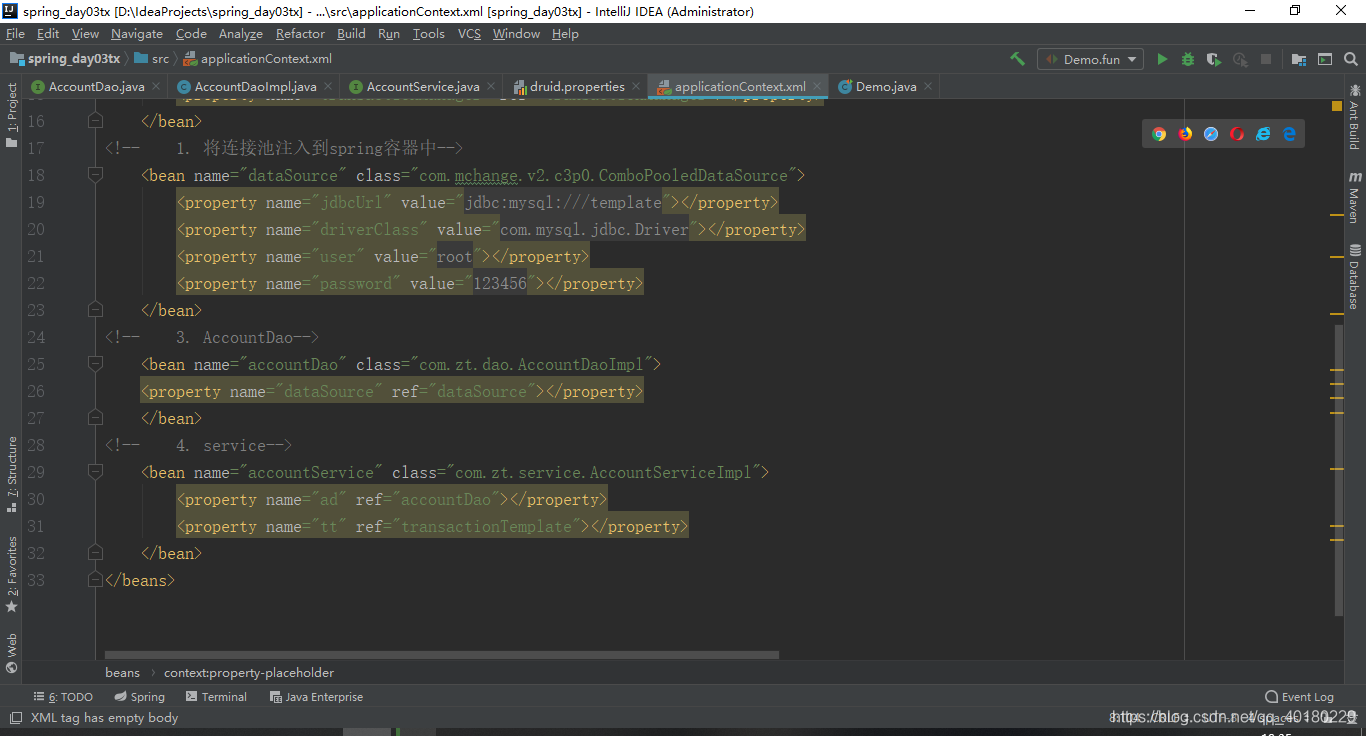Viewport: 1366px width, 736px height.
Task: Close the applicationContext.xml tab
Action: pos(817,86)
